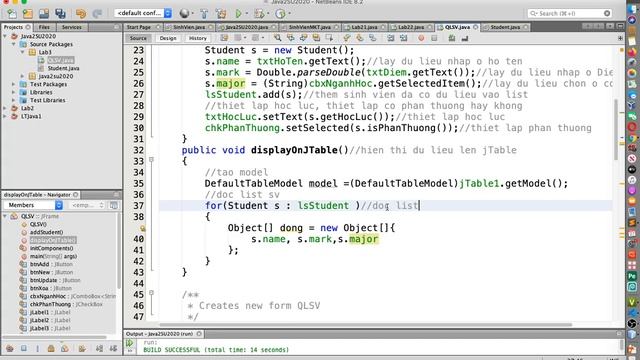Expand the LTJava1 project node
The image size is (640, 360).
5,116
